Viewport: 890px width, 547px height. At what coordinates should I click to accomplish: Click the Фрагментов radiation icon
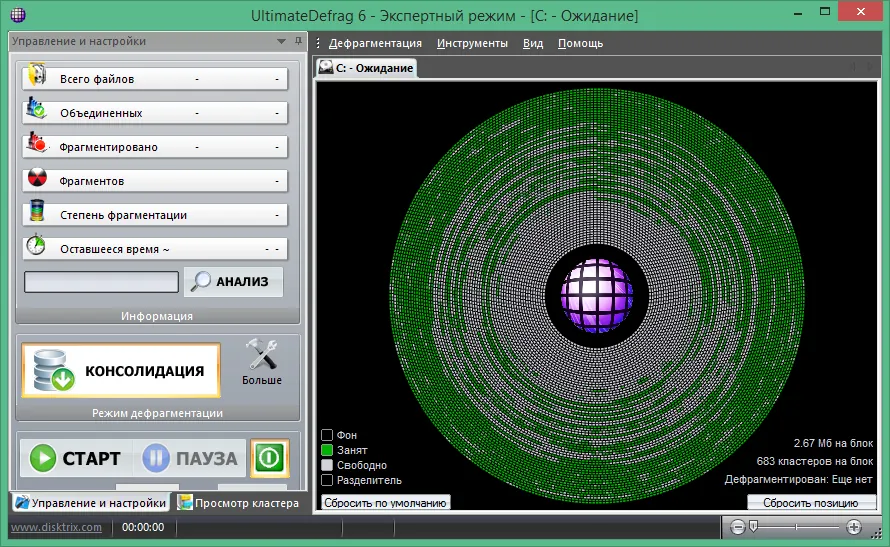(x=37, y=177)
